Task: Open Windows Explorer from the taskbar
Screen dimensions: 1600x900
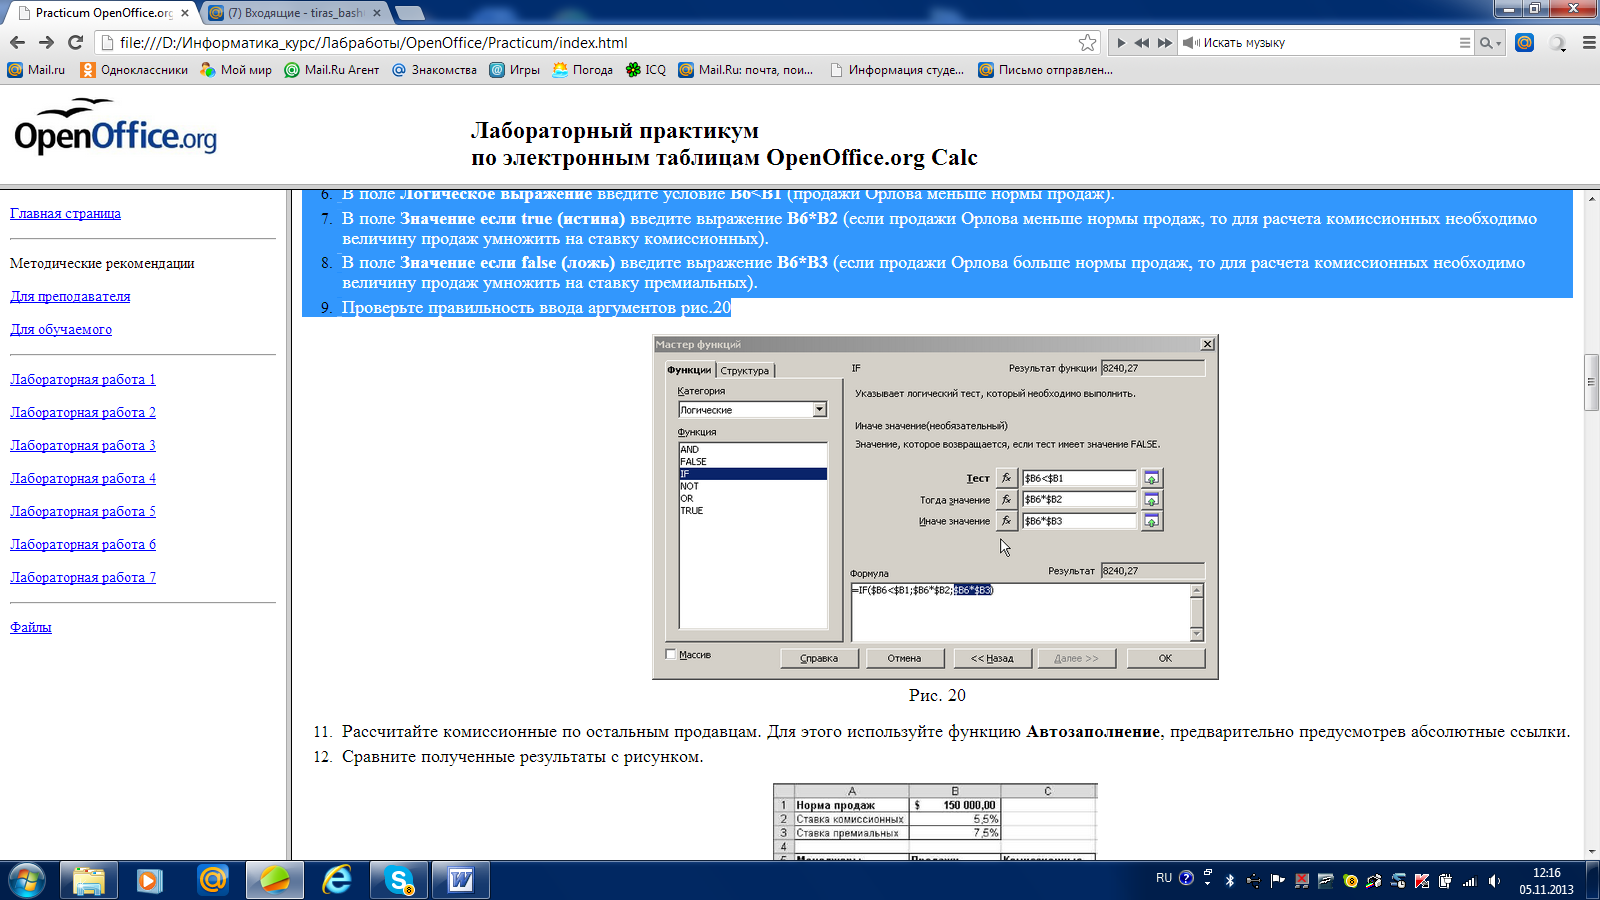Action: tap(89, 880)
